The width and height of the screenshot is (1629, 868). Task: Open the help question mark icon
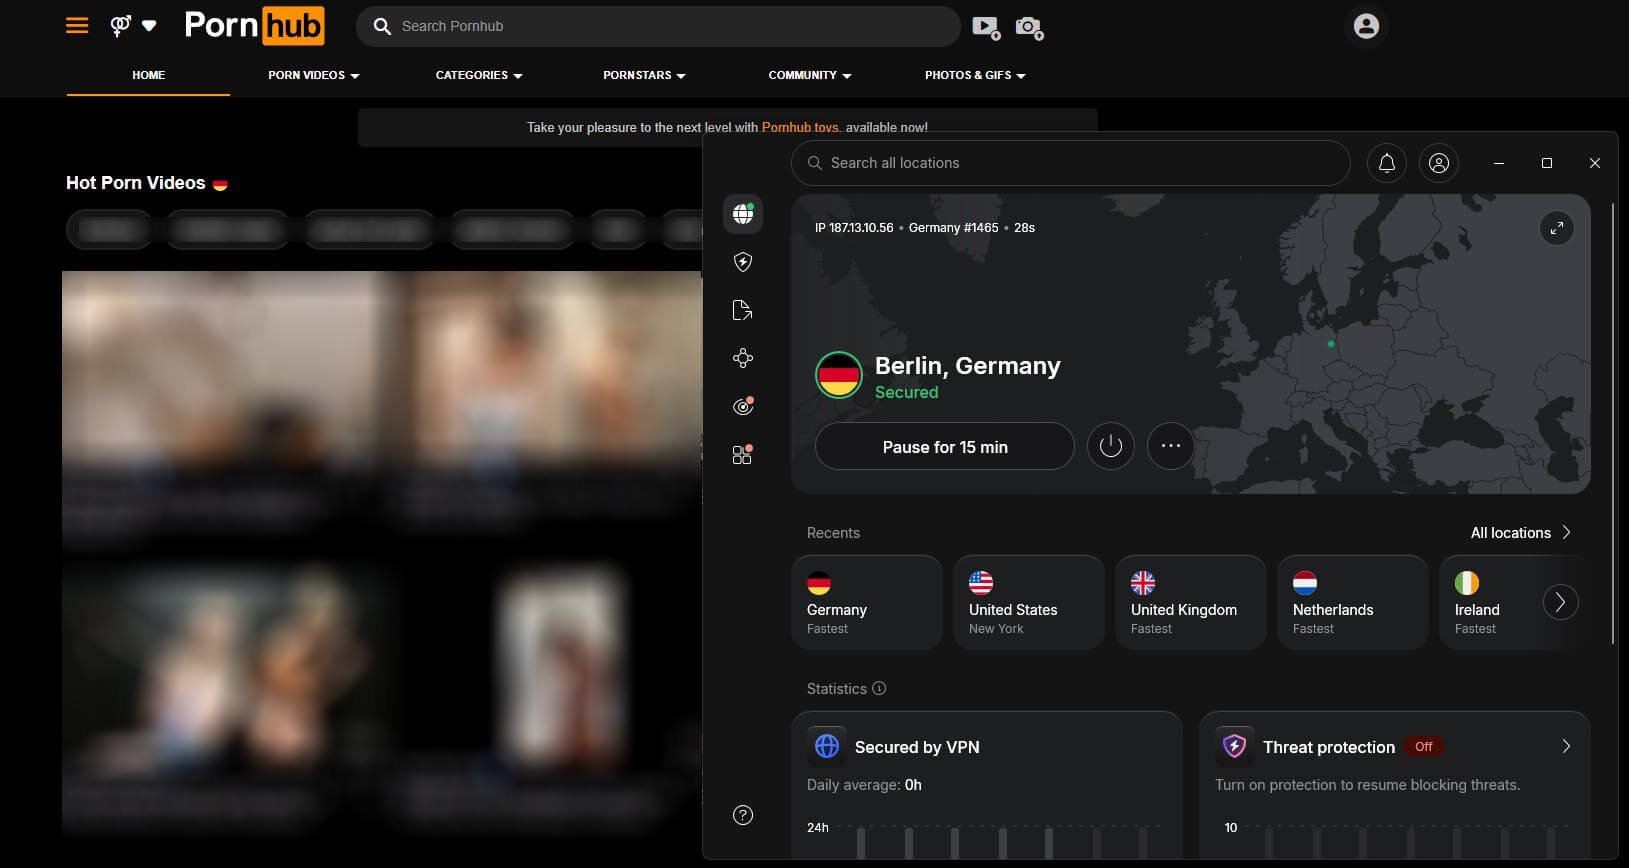743,815
